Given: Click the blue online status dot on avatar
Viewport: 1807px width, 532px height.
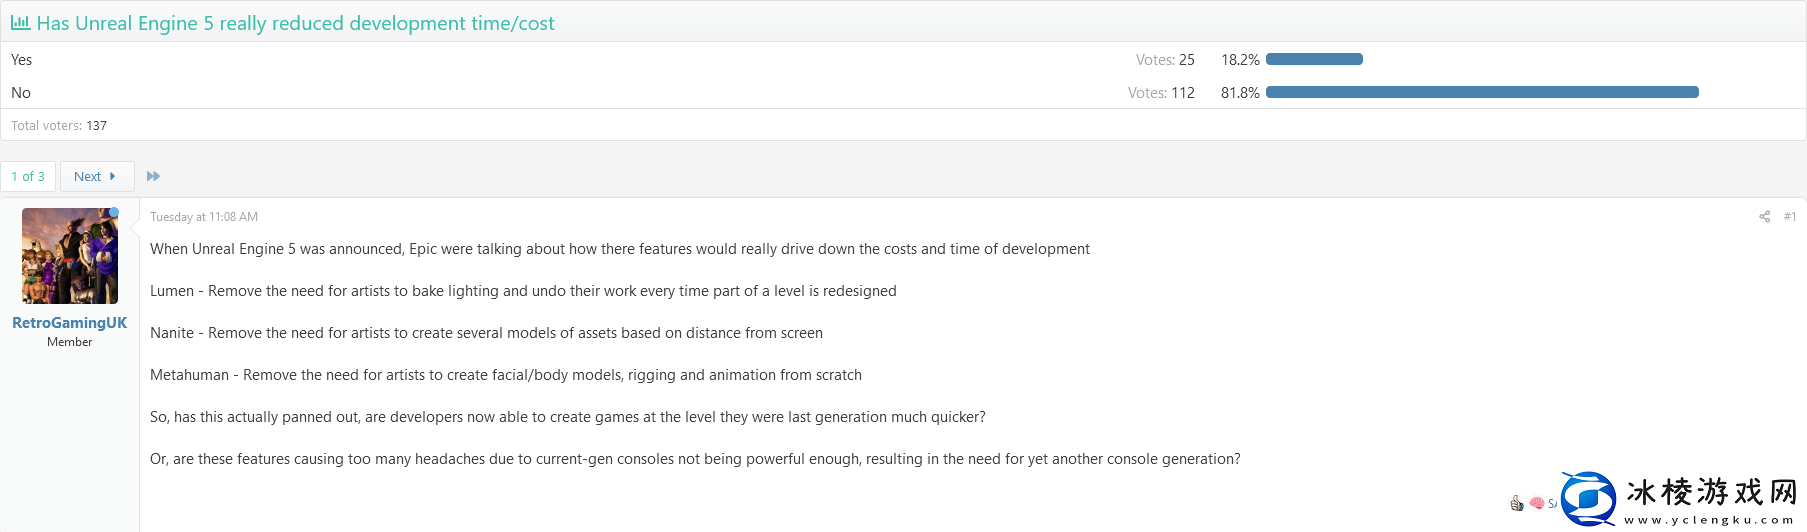Looking at the screenshot, I should [x=115, y=212].
